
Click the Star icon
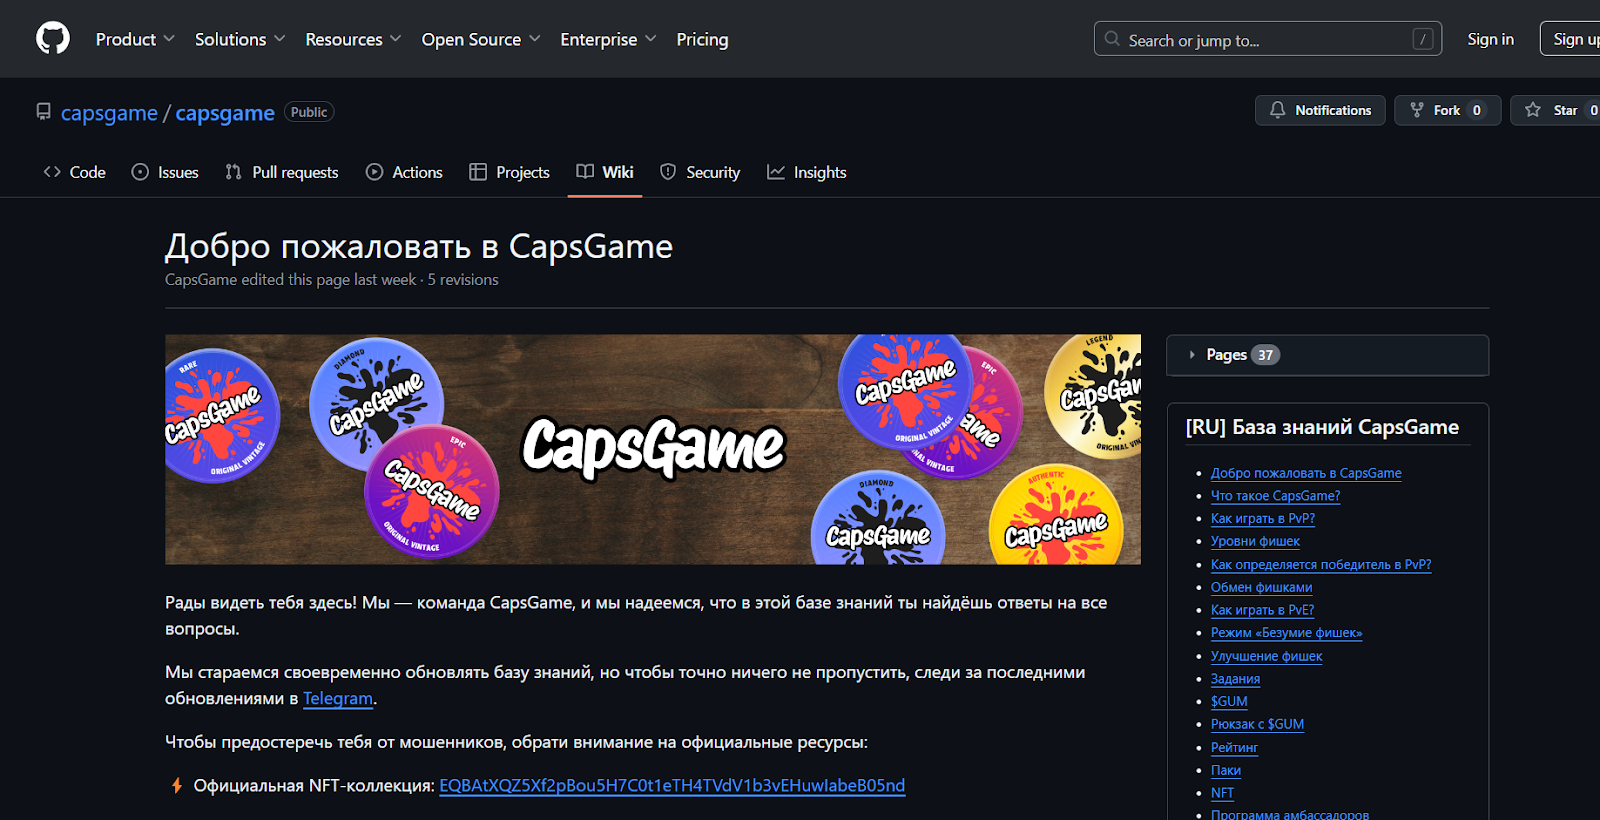point(1533,110)
